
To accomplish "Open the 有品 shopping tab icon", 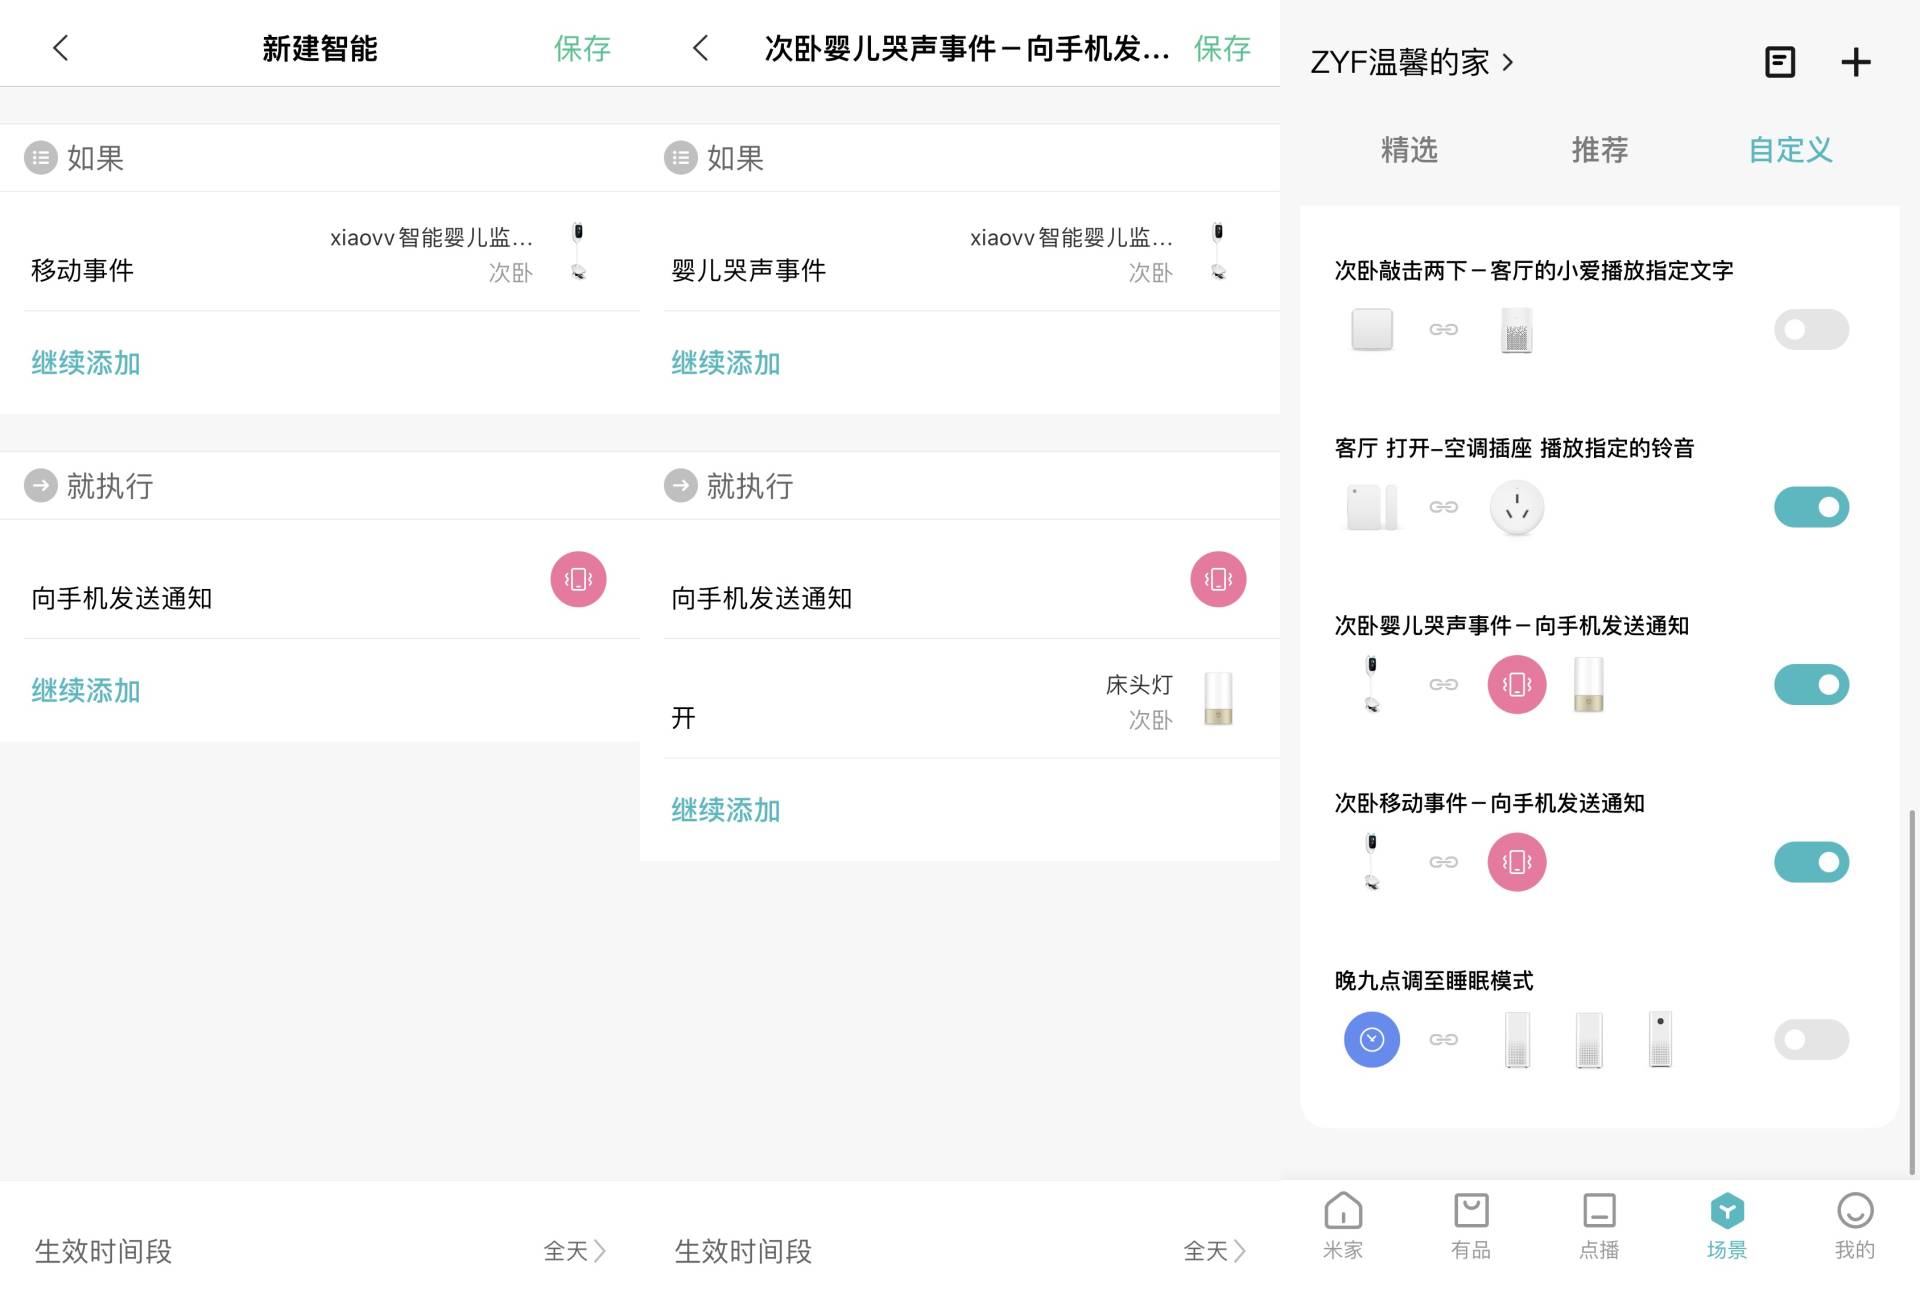I will coord(1470,1222).
